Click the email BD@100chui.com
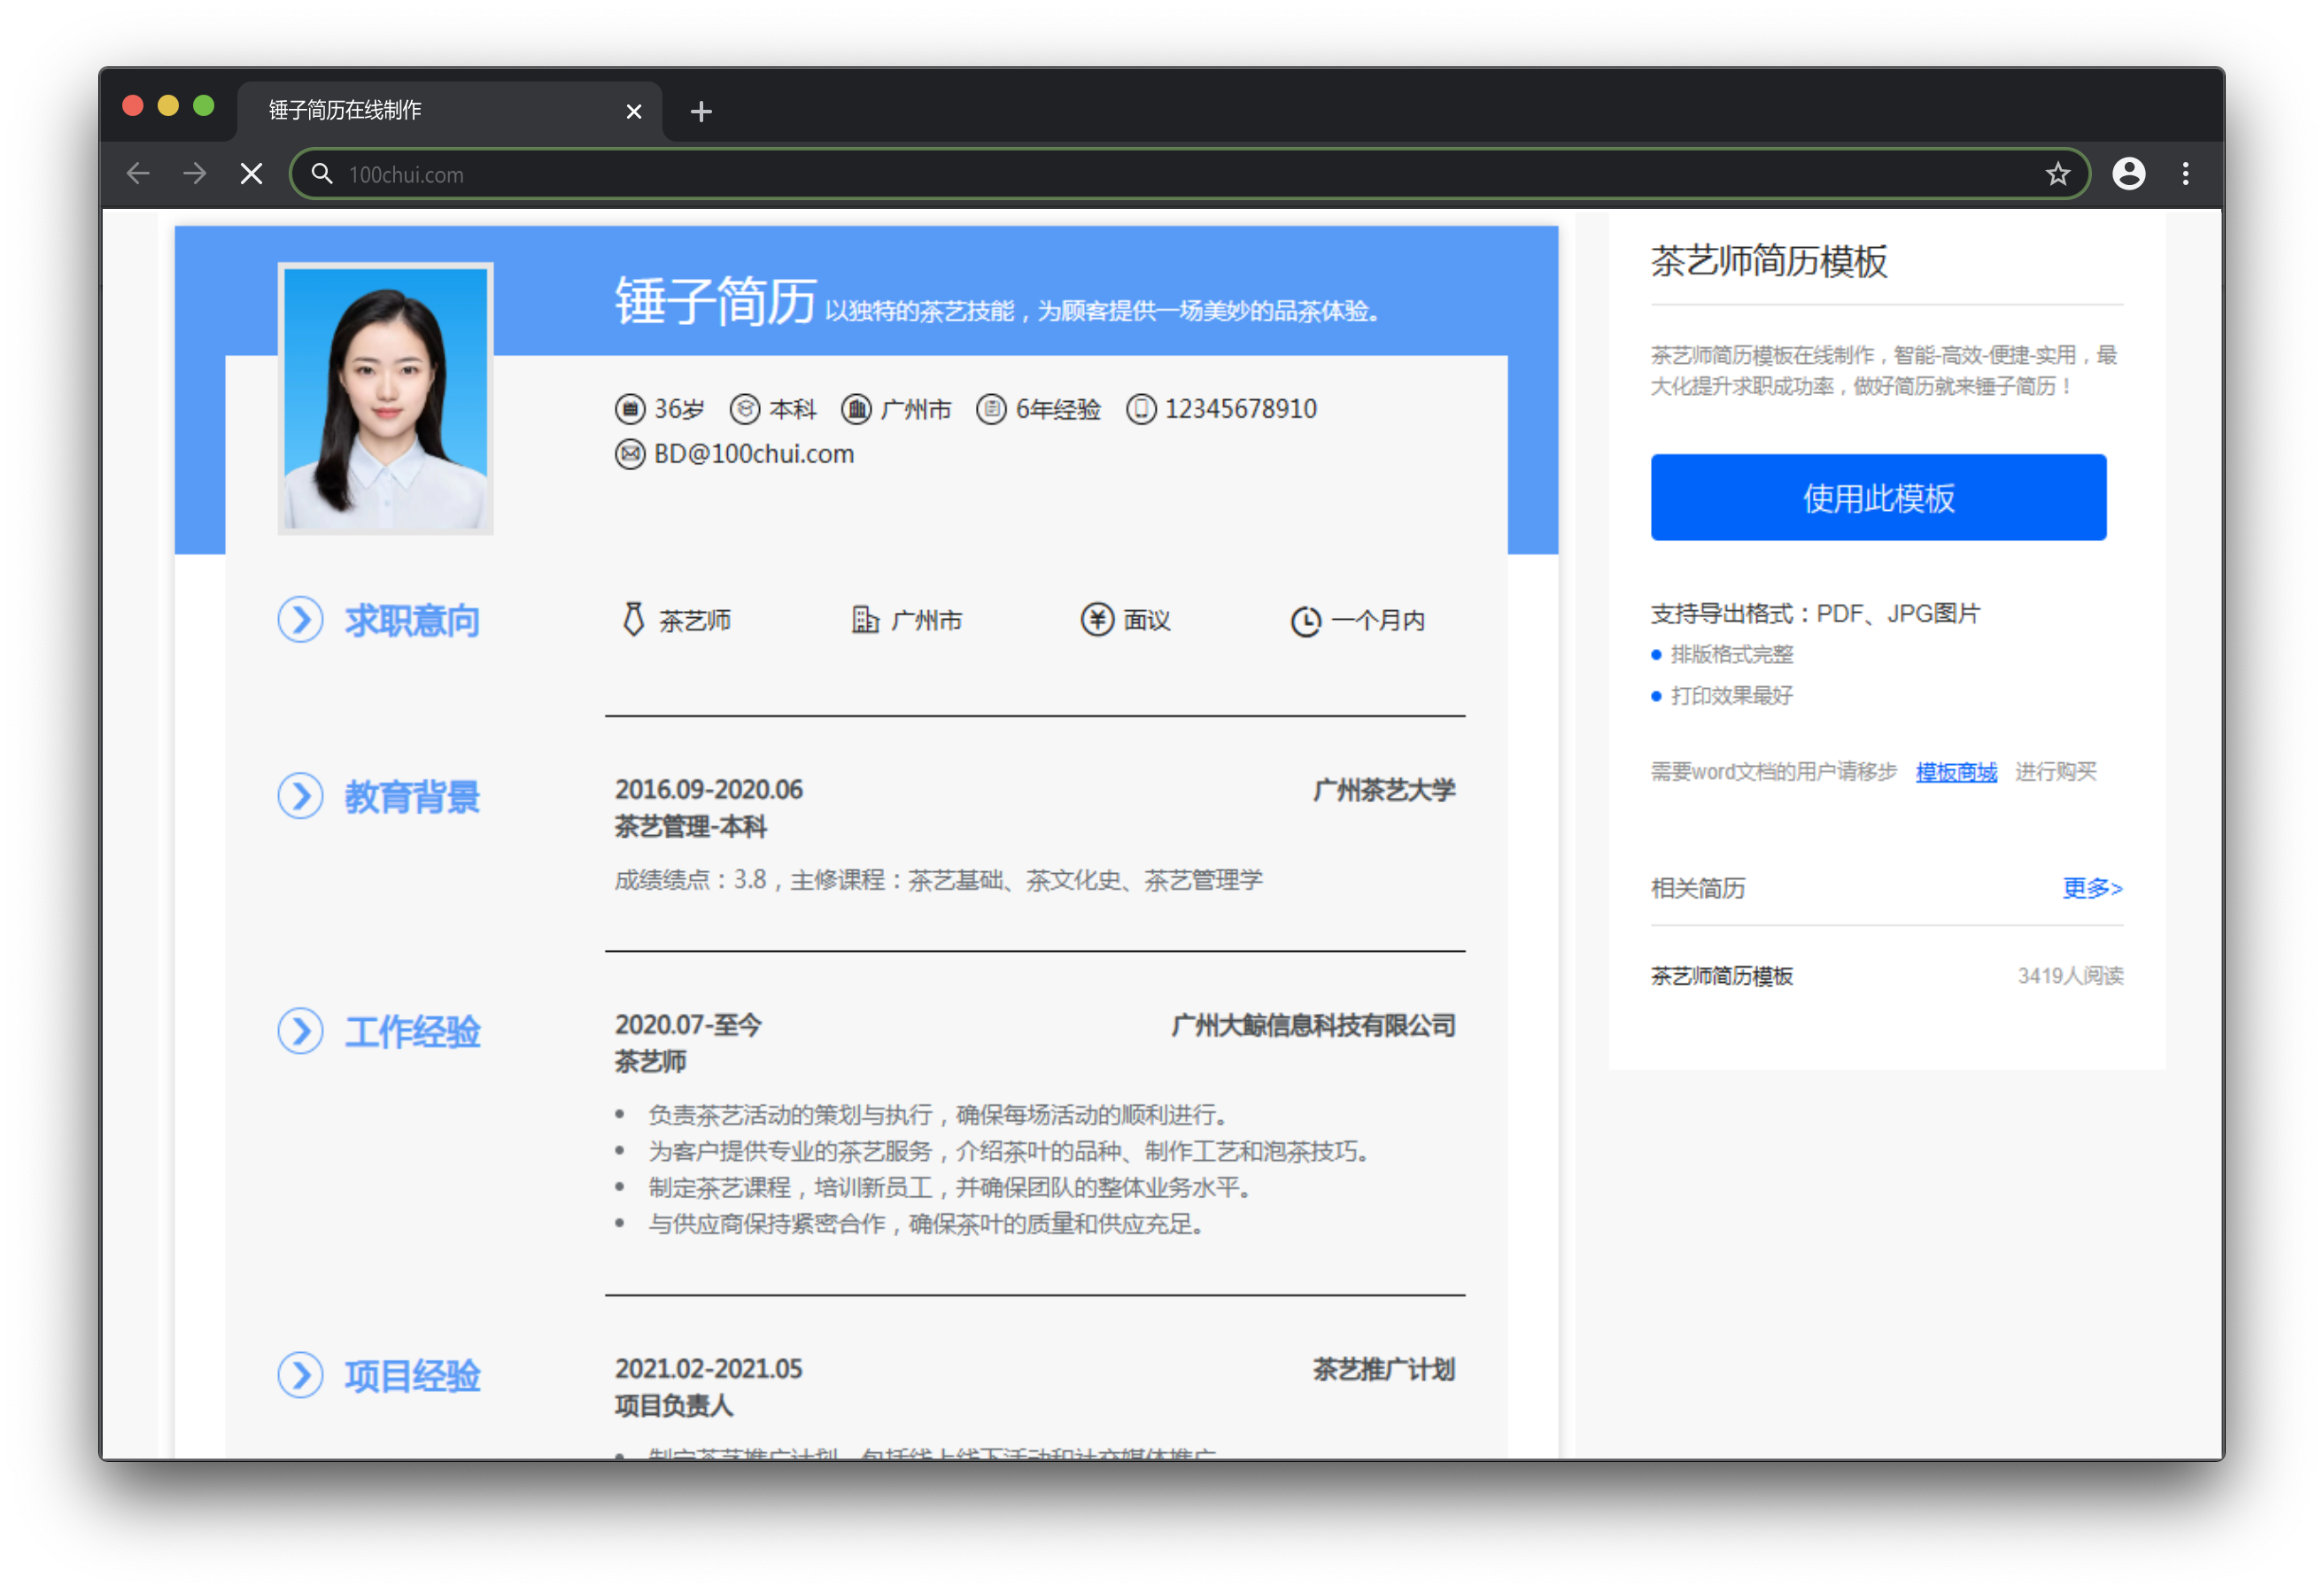 (x=754, y=454)
